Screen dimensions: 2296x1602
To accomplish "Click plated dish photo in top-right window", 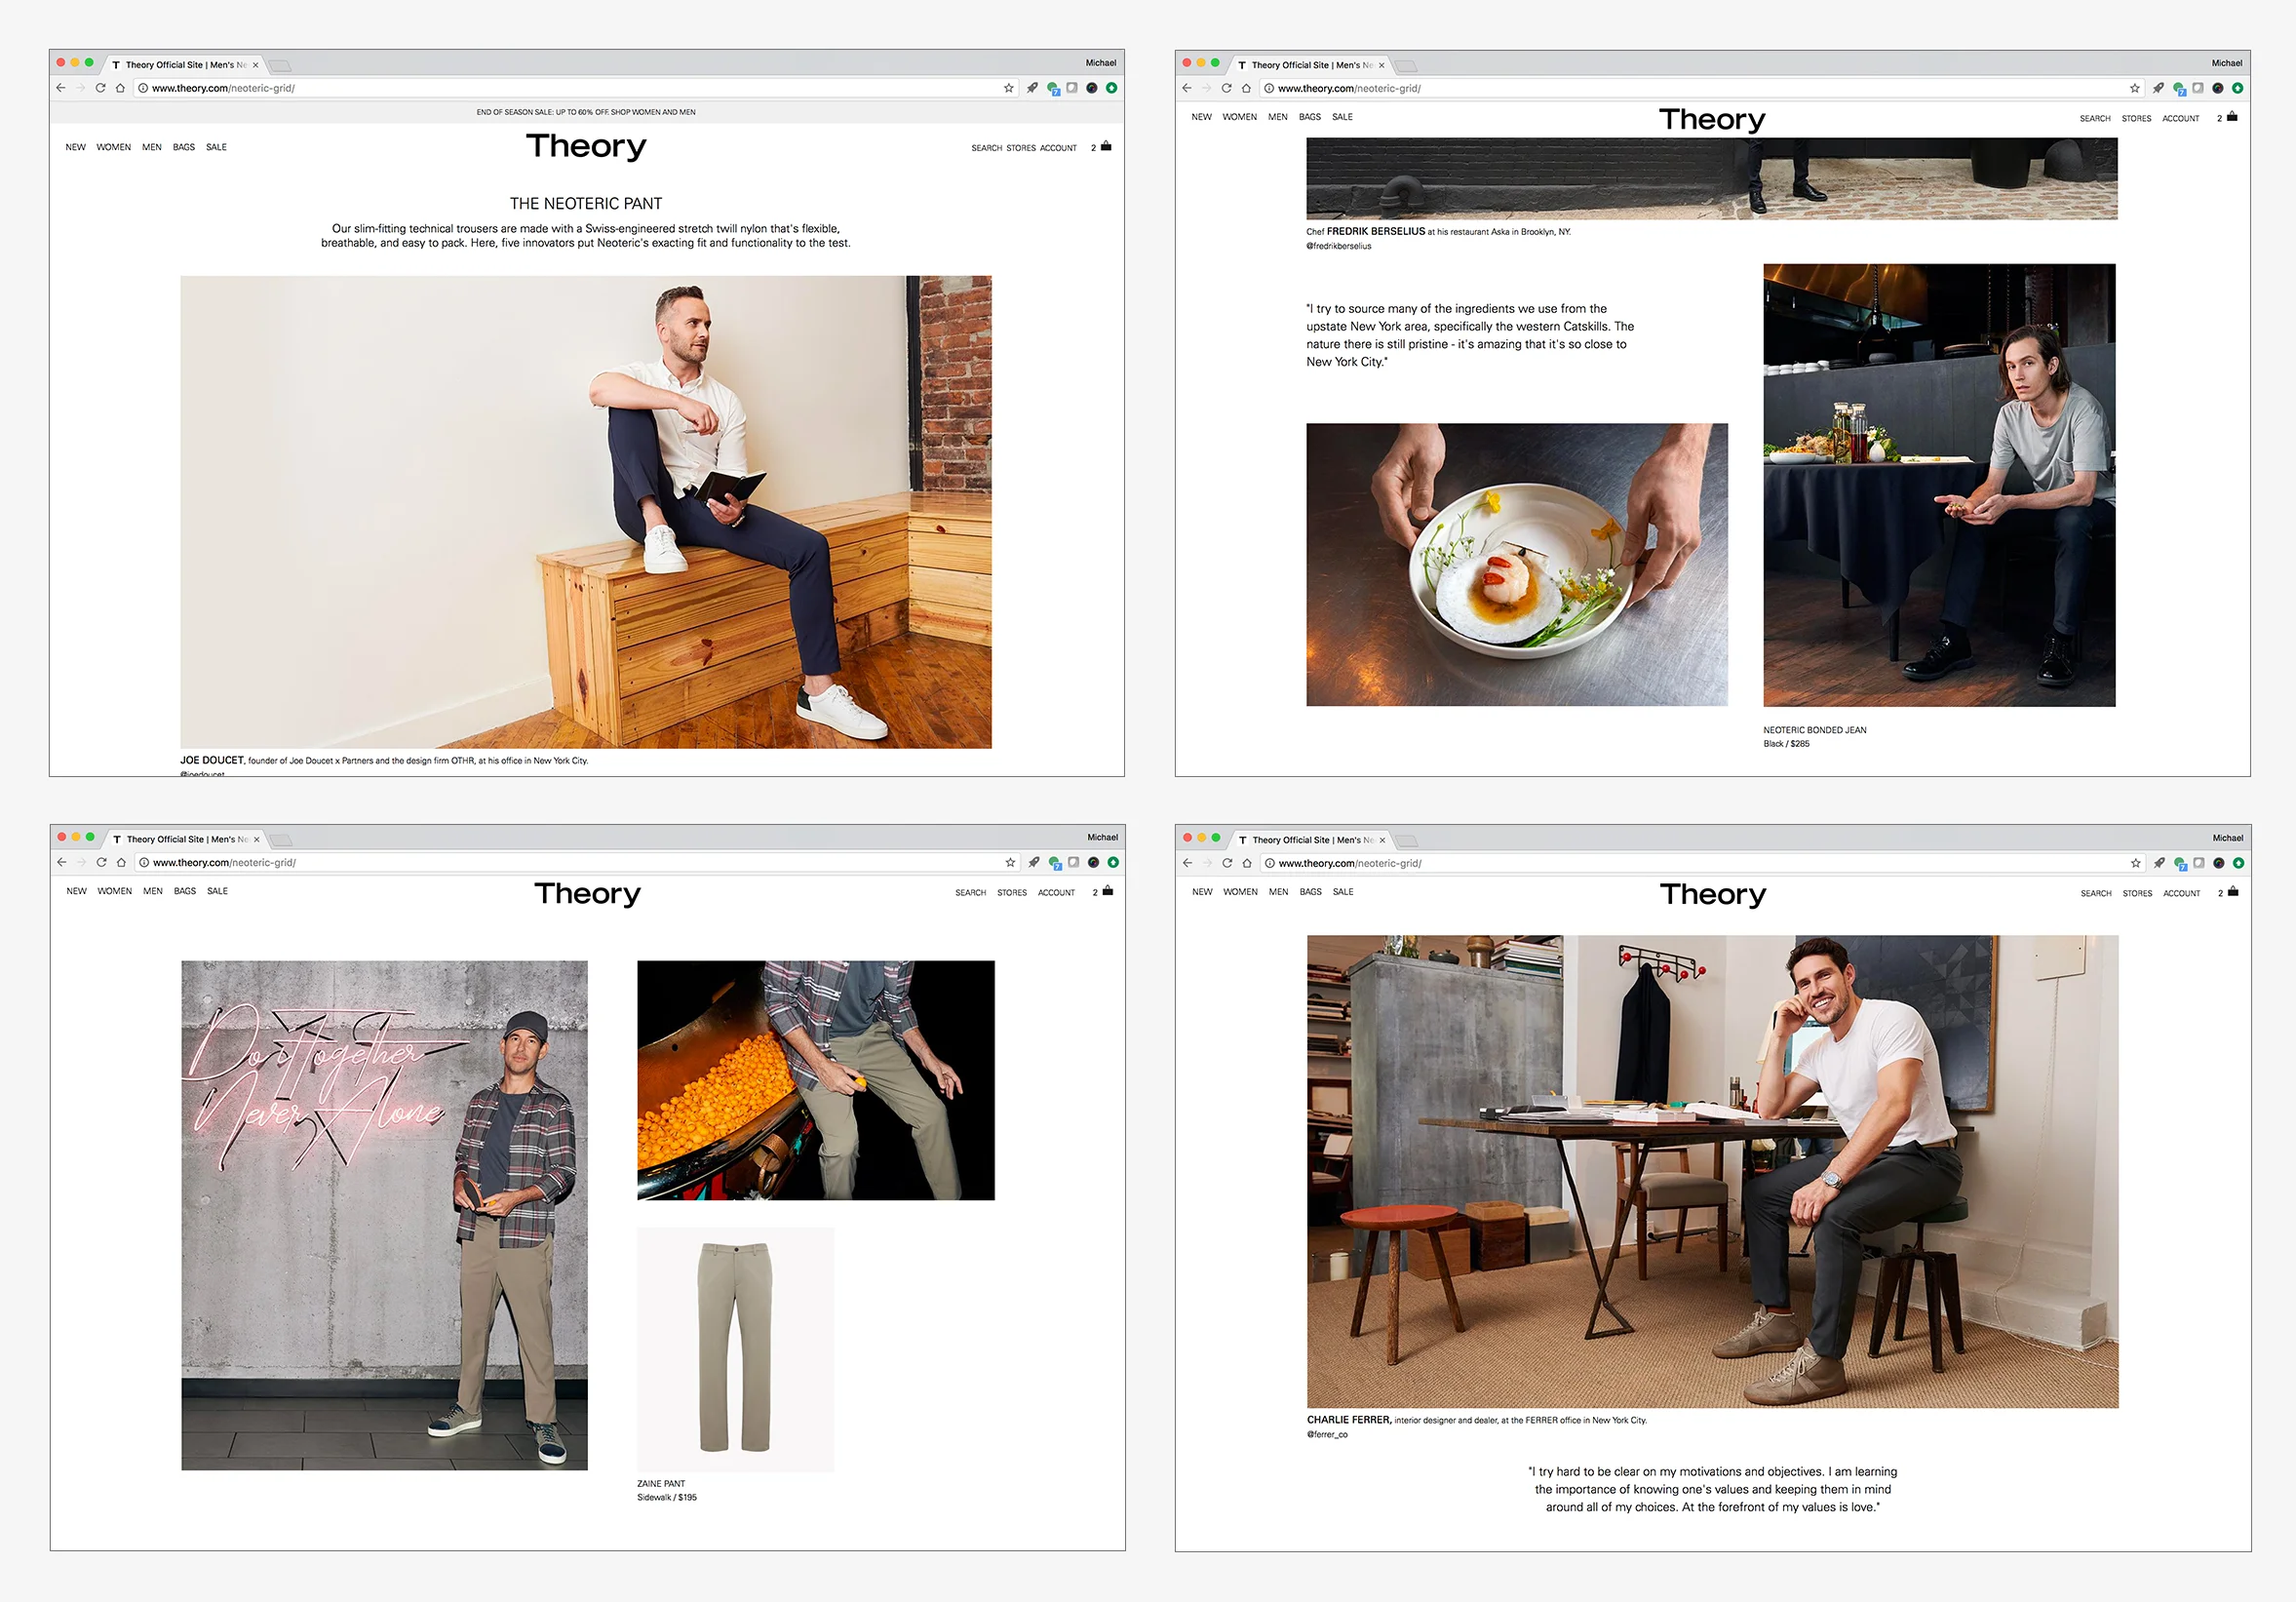I will (1517, 564).
